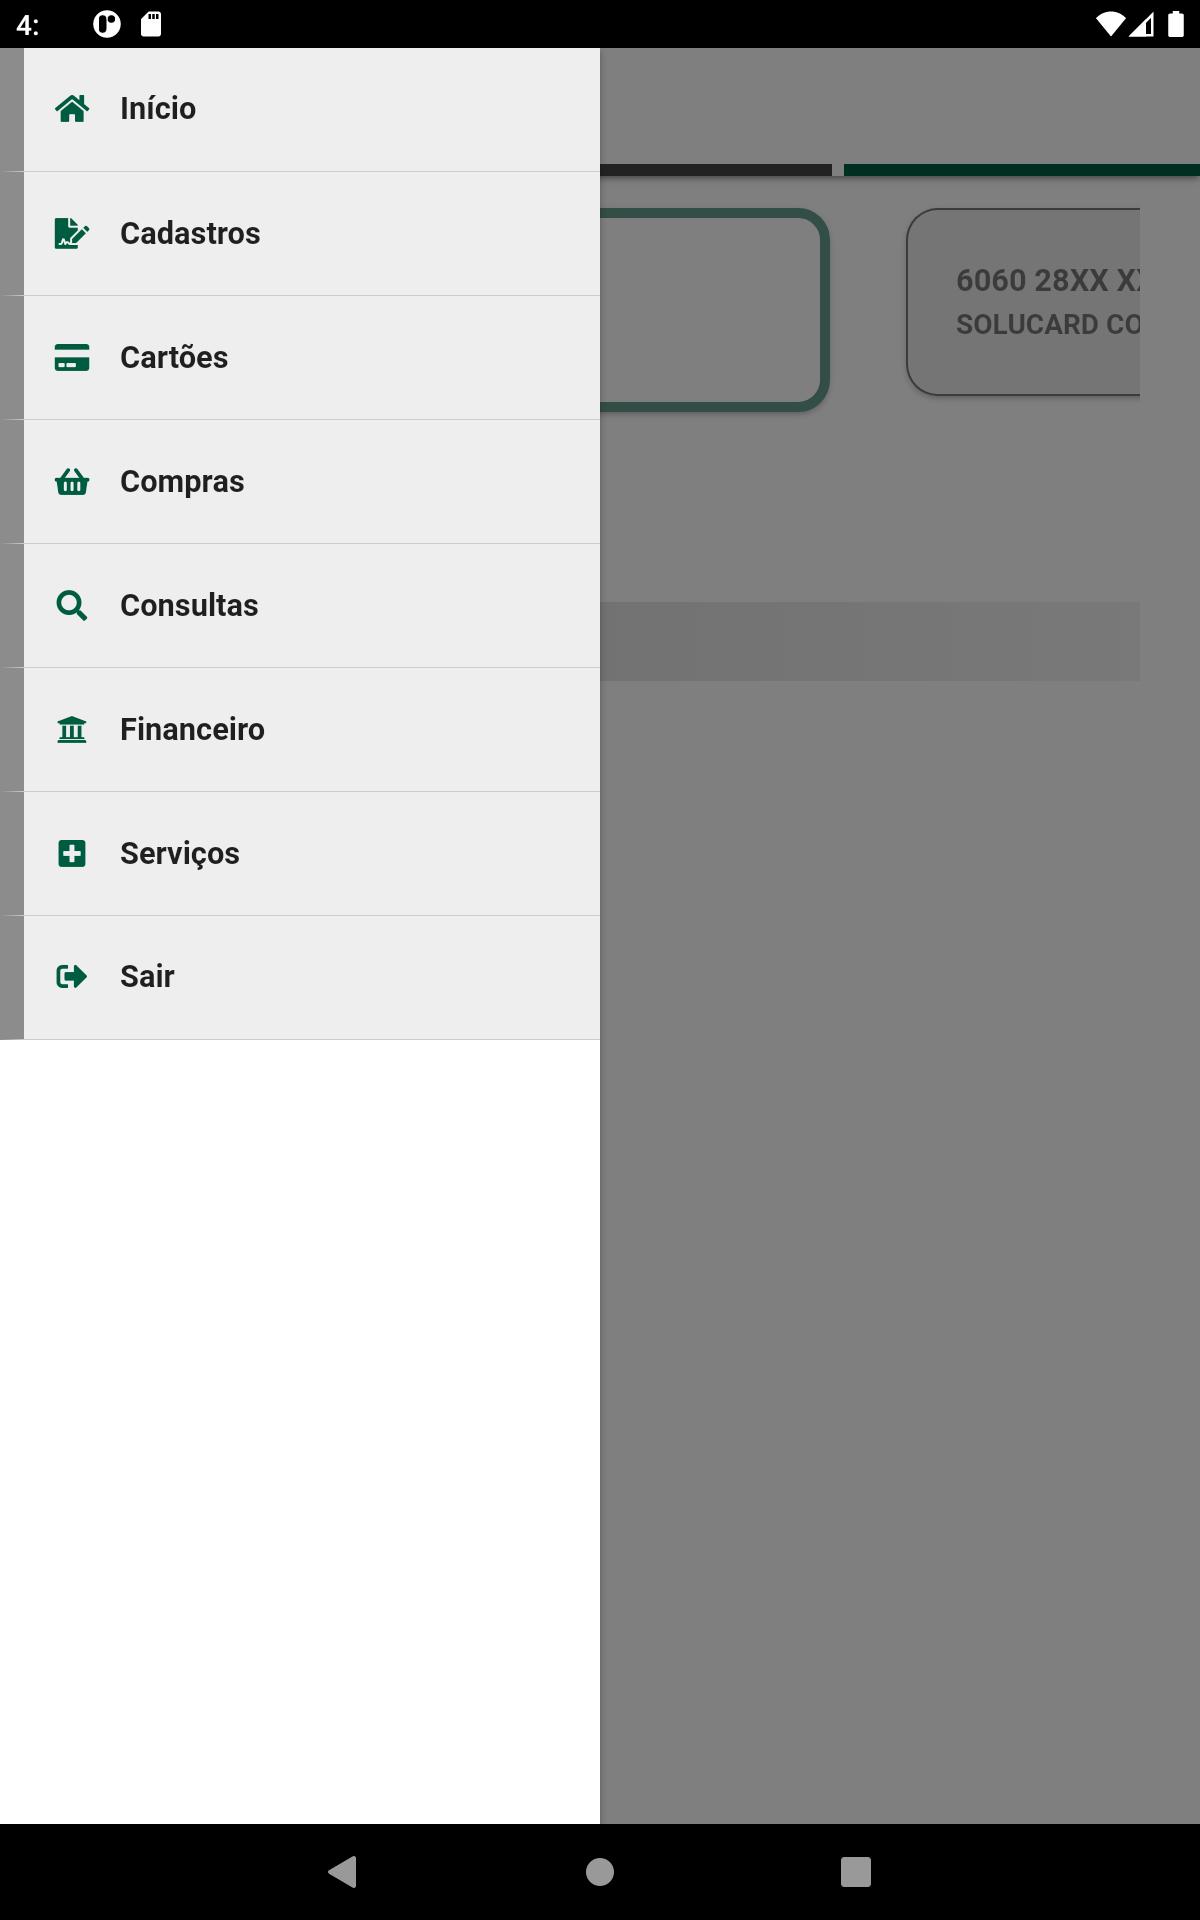The width and height of the screenshot is (1200, 1920).
Task: Tap the Android home circle button
Action: click(x=600, y=1871)
